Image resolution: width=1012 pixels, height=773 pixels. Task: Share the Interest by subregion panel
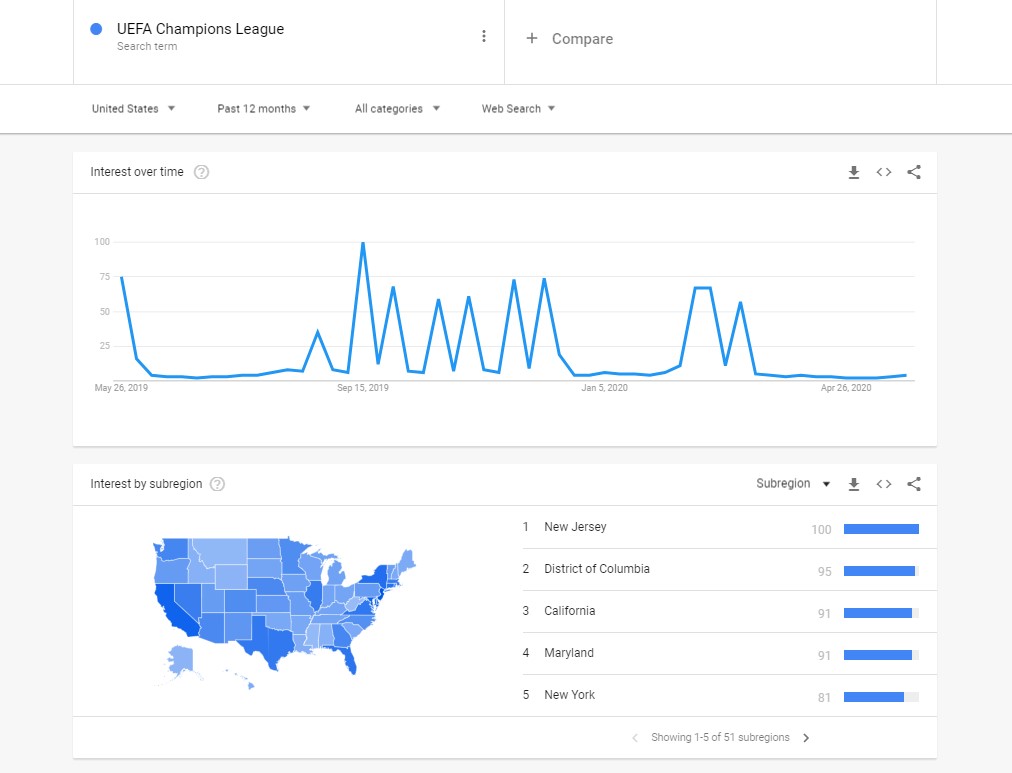914,484
